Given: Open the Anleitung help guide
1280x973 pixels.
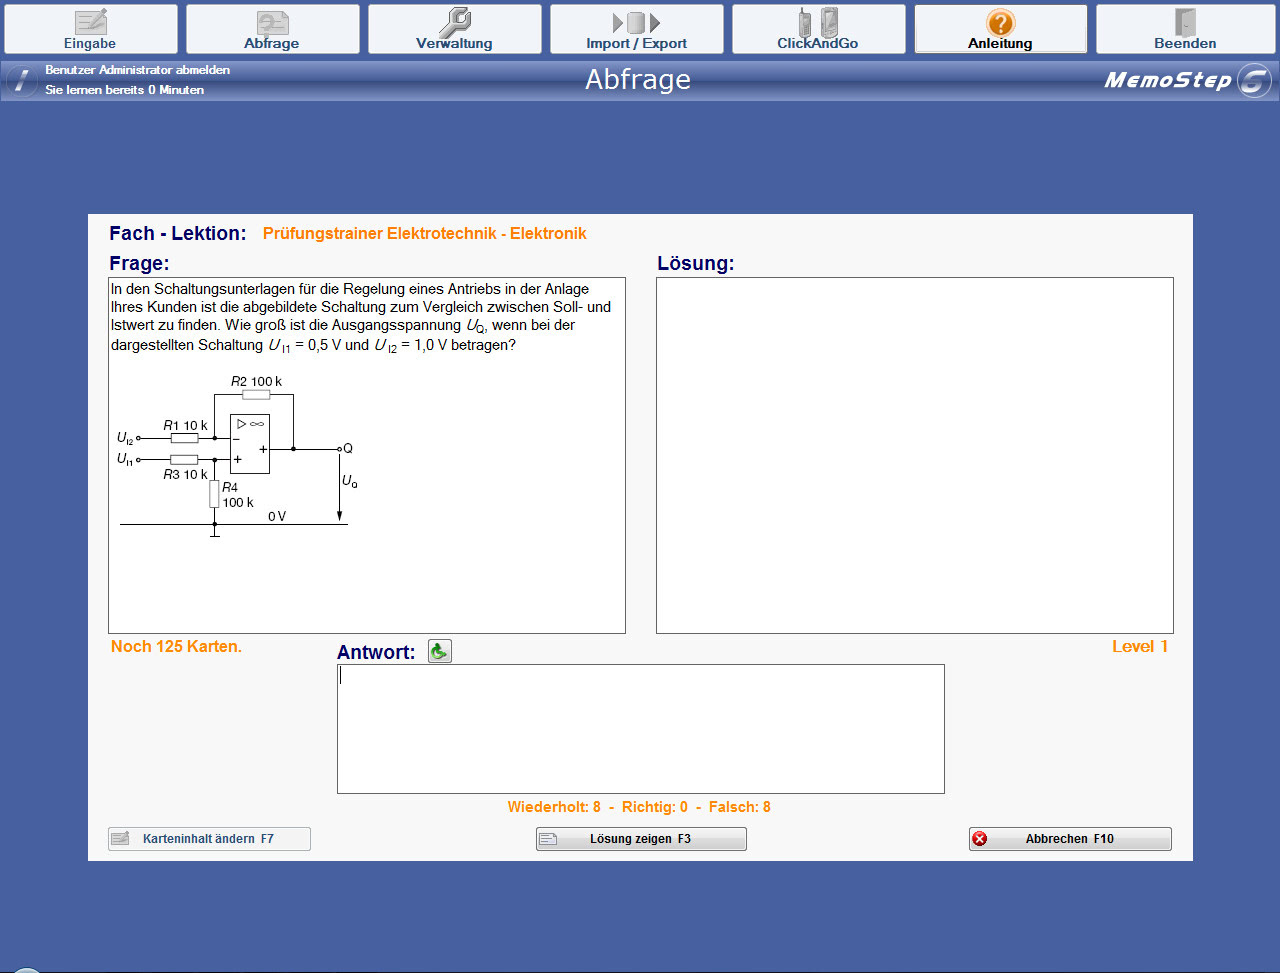Looking at the screenshot, I should [x=1000, y=29].
